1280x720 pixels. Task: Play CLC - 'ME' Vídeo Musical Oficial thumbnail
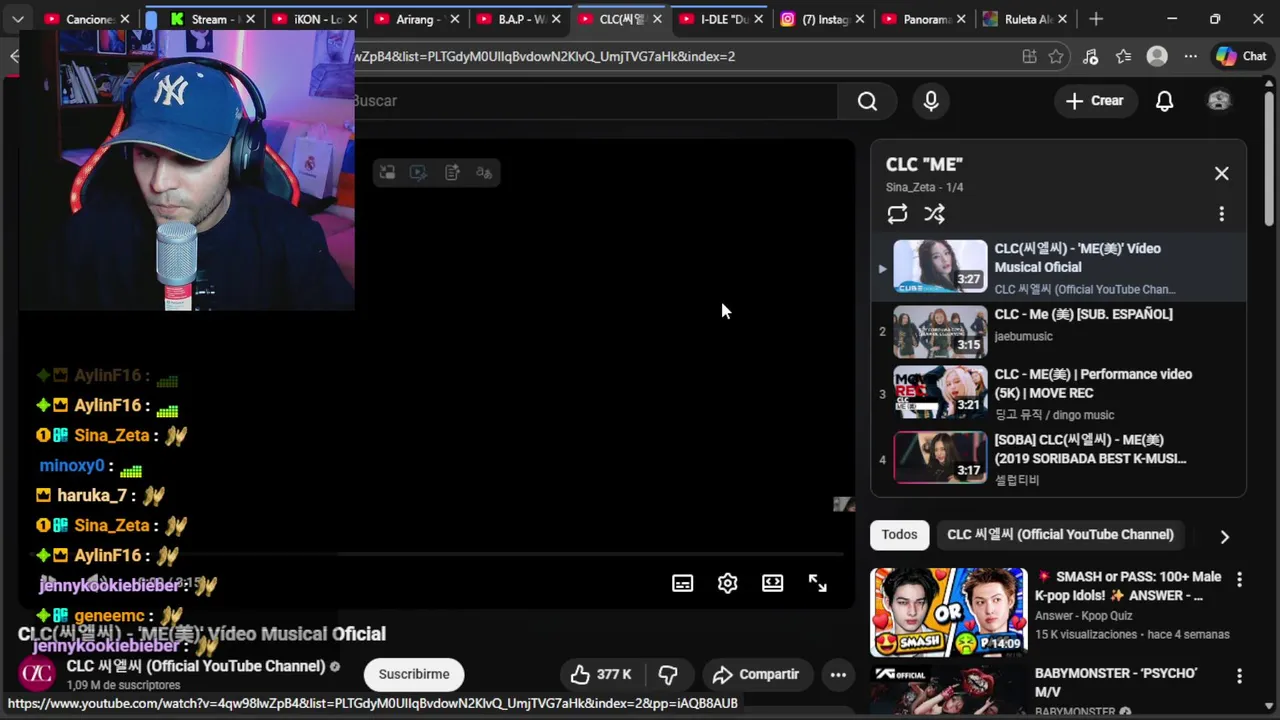tap(940, 266)
